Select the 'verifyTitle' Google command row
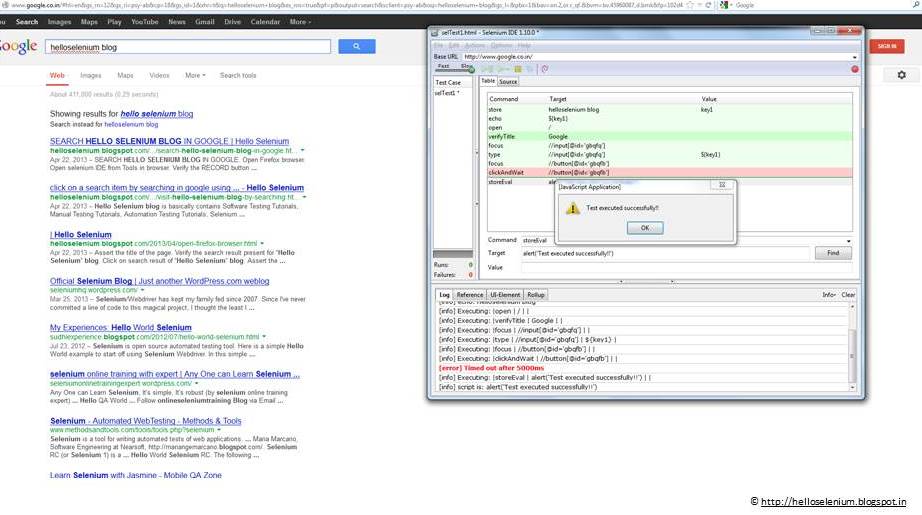This screenshot has height=515, width=922. coord(669,136)
